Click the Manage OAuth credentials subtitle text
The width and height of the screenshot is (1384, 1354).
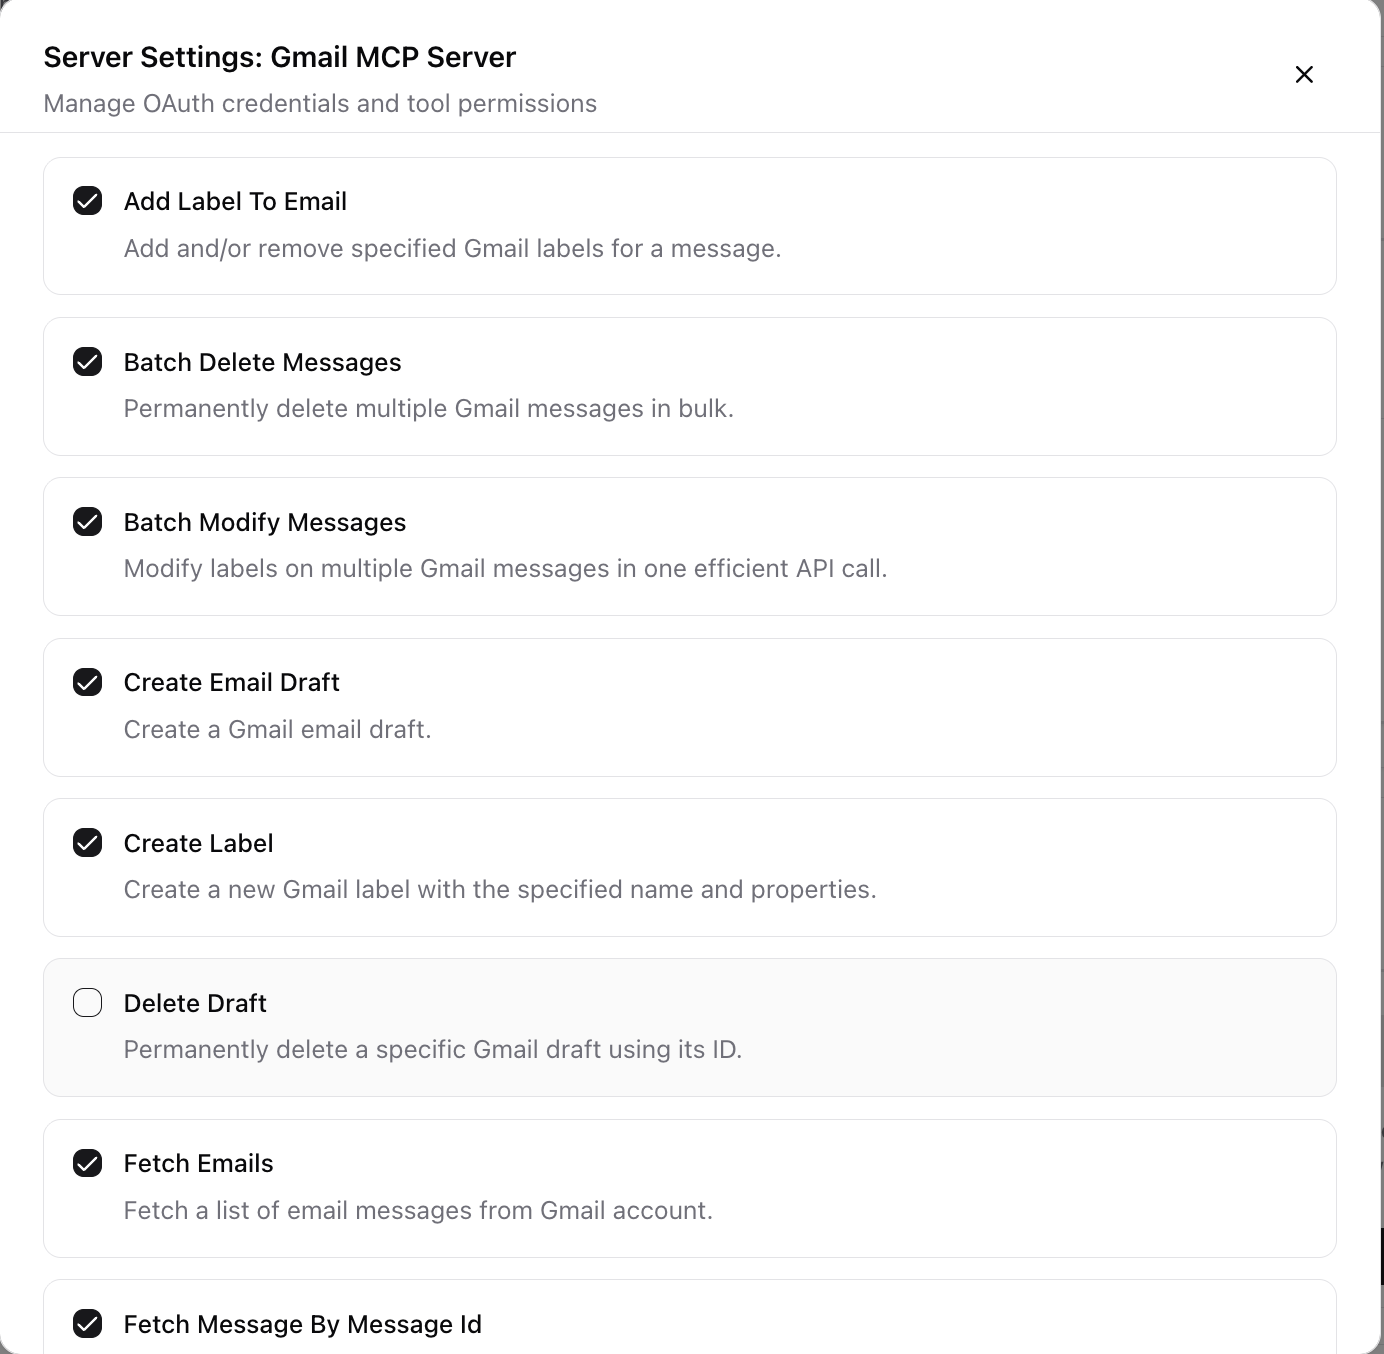point(319,103)
